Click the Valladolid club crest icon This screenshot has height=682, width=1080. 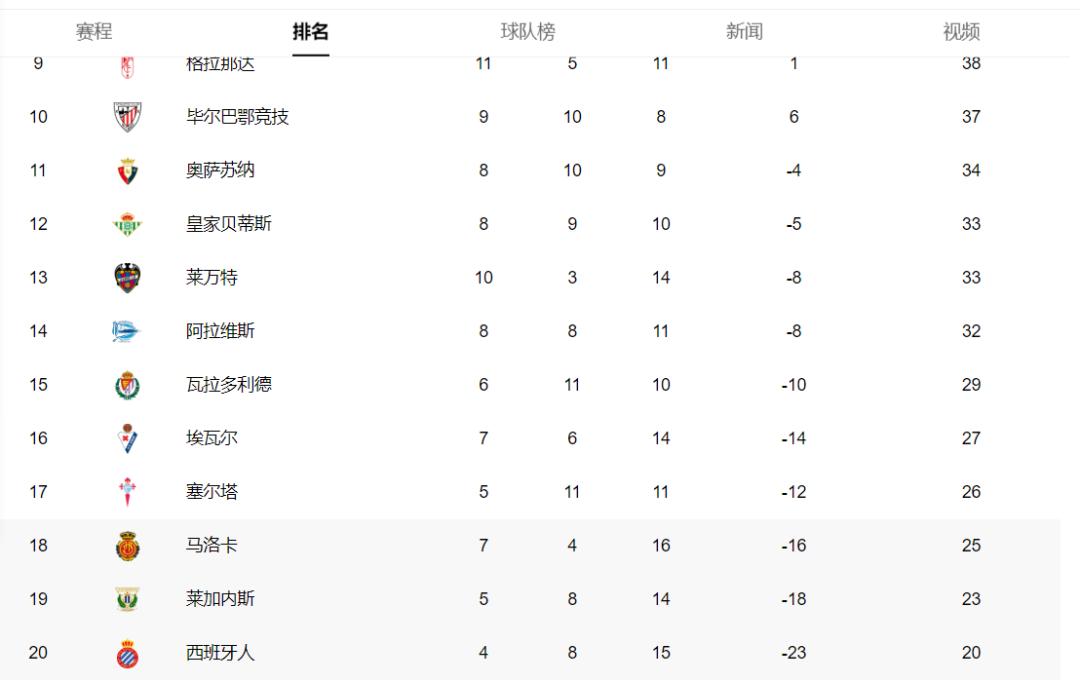pyautogui.click(x=127, y=385)
